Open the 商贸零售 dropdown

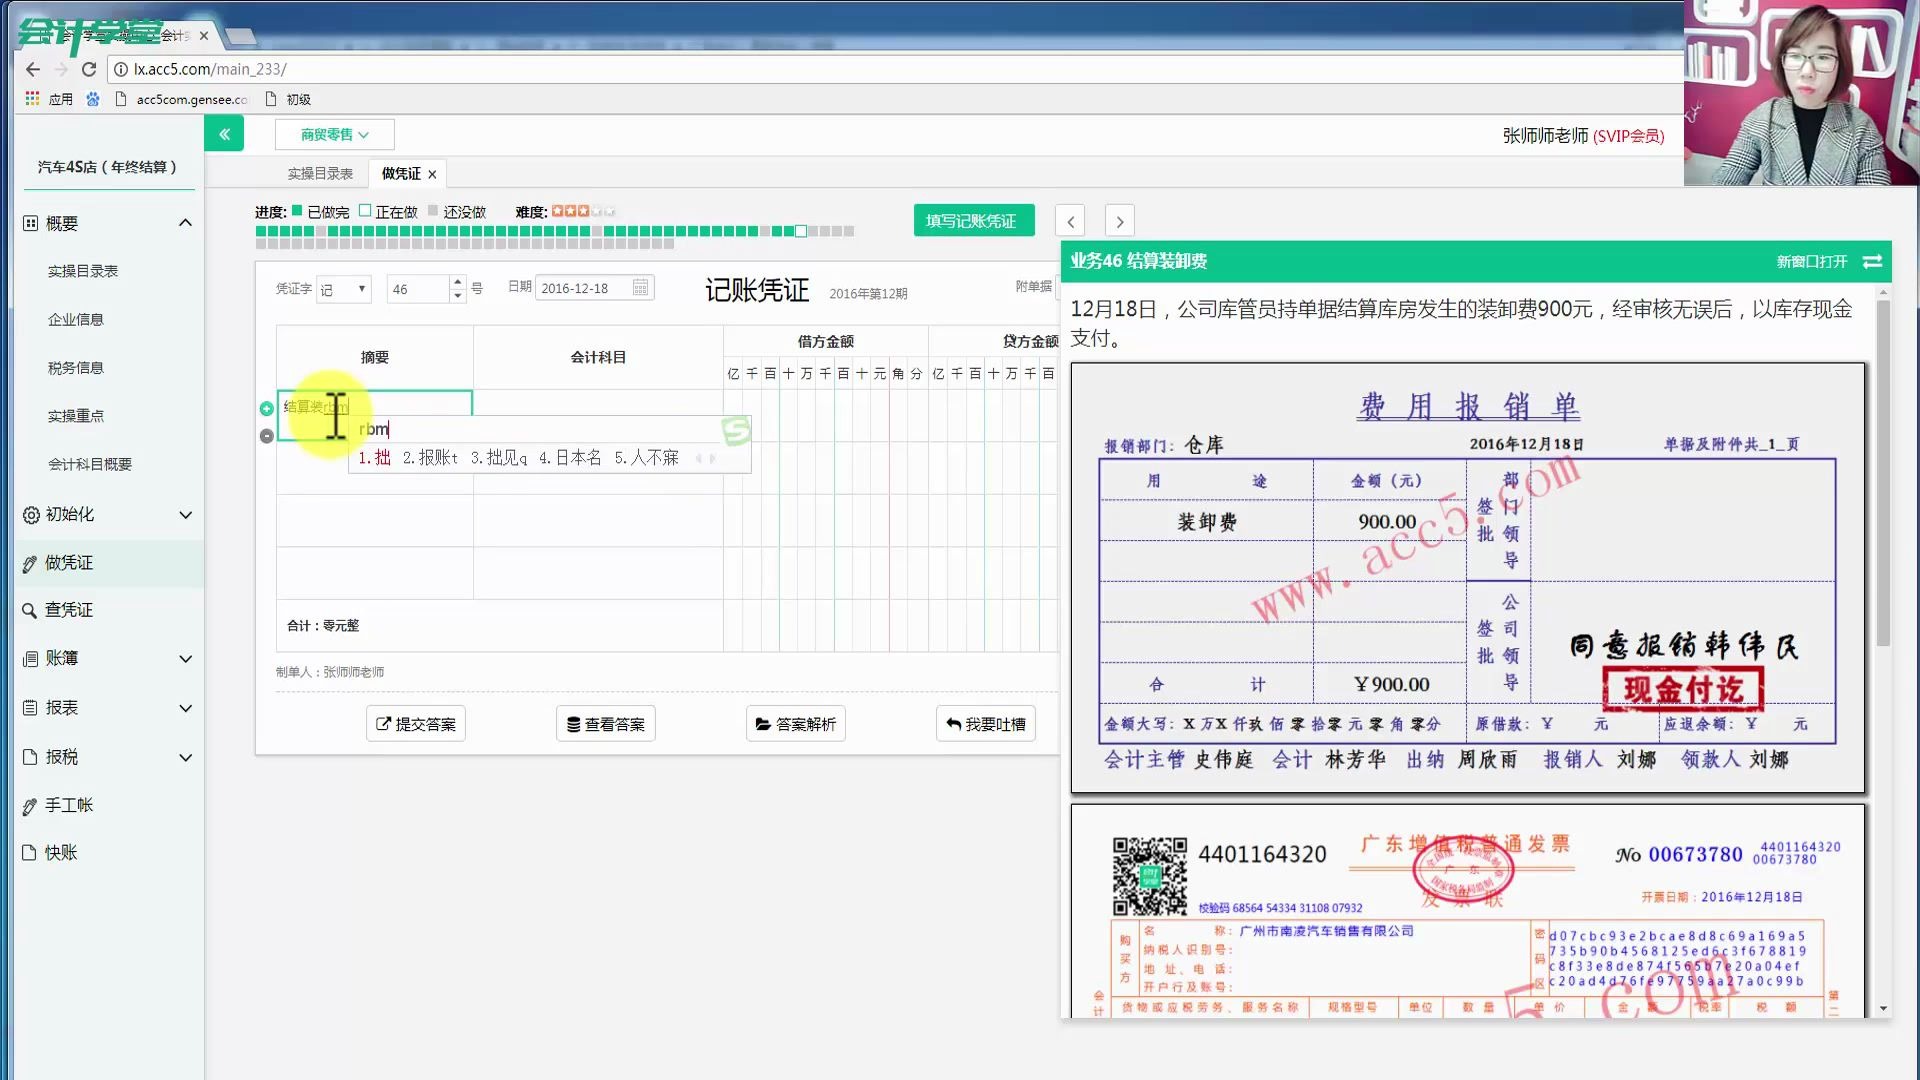tap(335, 134)
